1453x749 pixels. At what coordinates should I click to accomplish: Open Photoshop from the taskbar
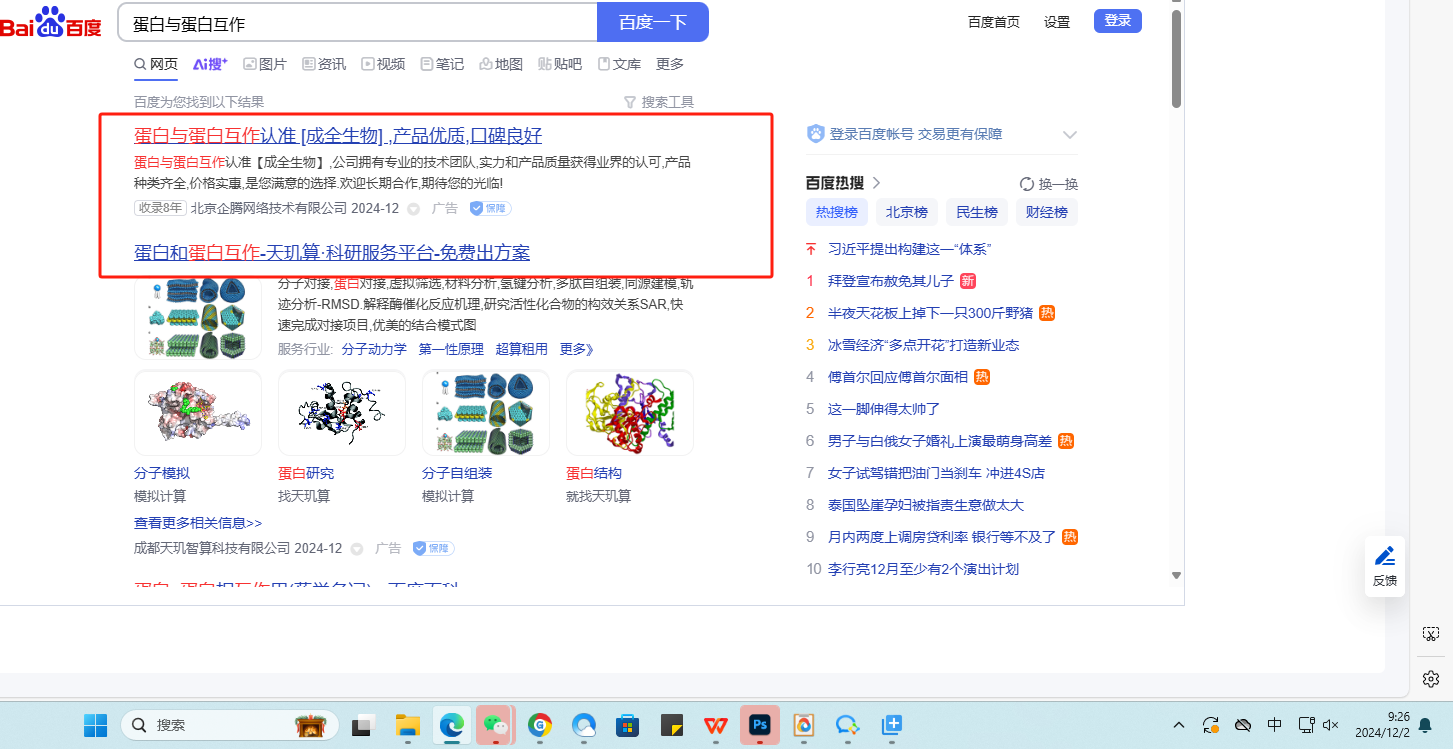pos(759,725)
